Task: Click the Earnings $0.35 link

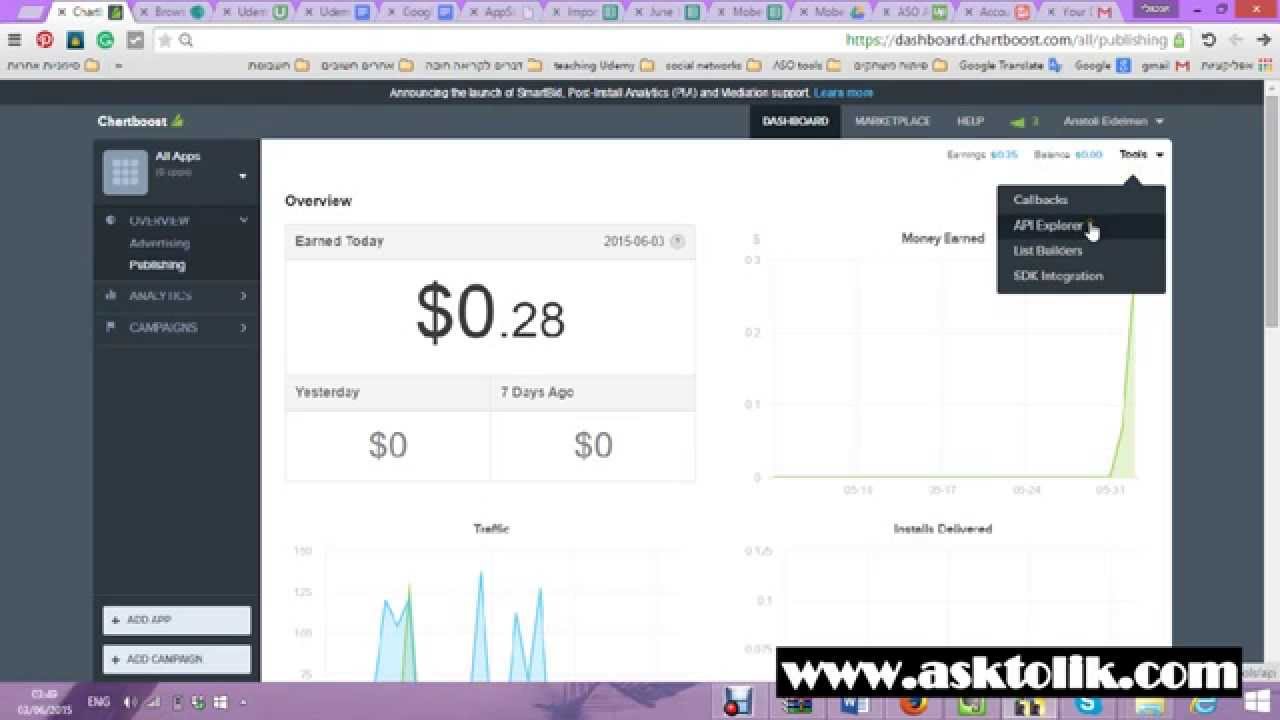Action: pos(982,155)
